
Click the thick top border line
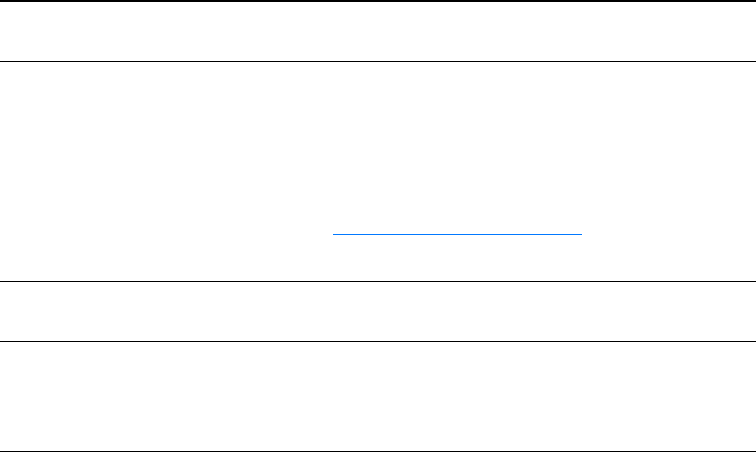pos(378,2)
